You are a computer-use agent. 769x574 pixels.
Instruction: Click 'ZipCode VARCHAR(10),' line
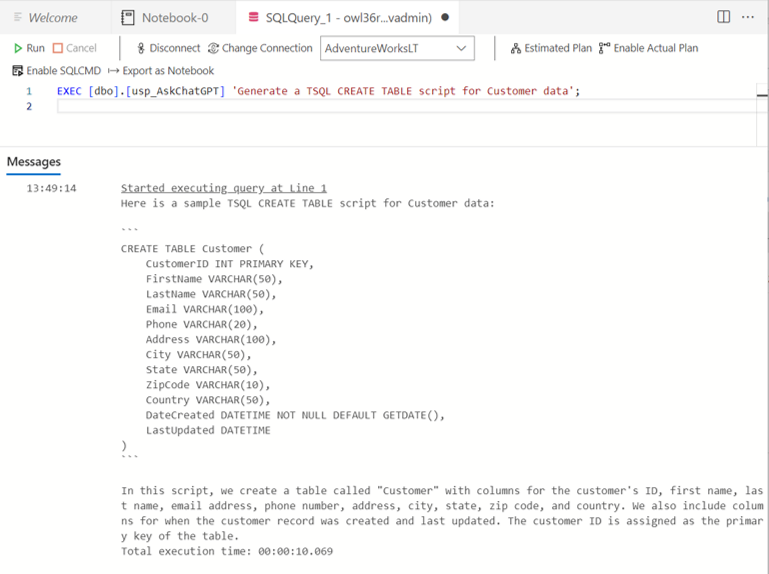point(208,385)
